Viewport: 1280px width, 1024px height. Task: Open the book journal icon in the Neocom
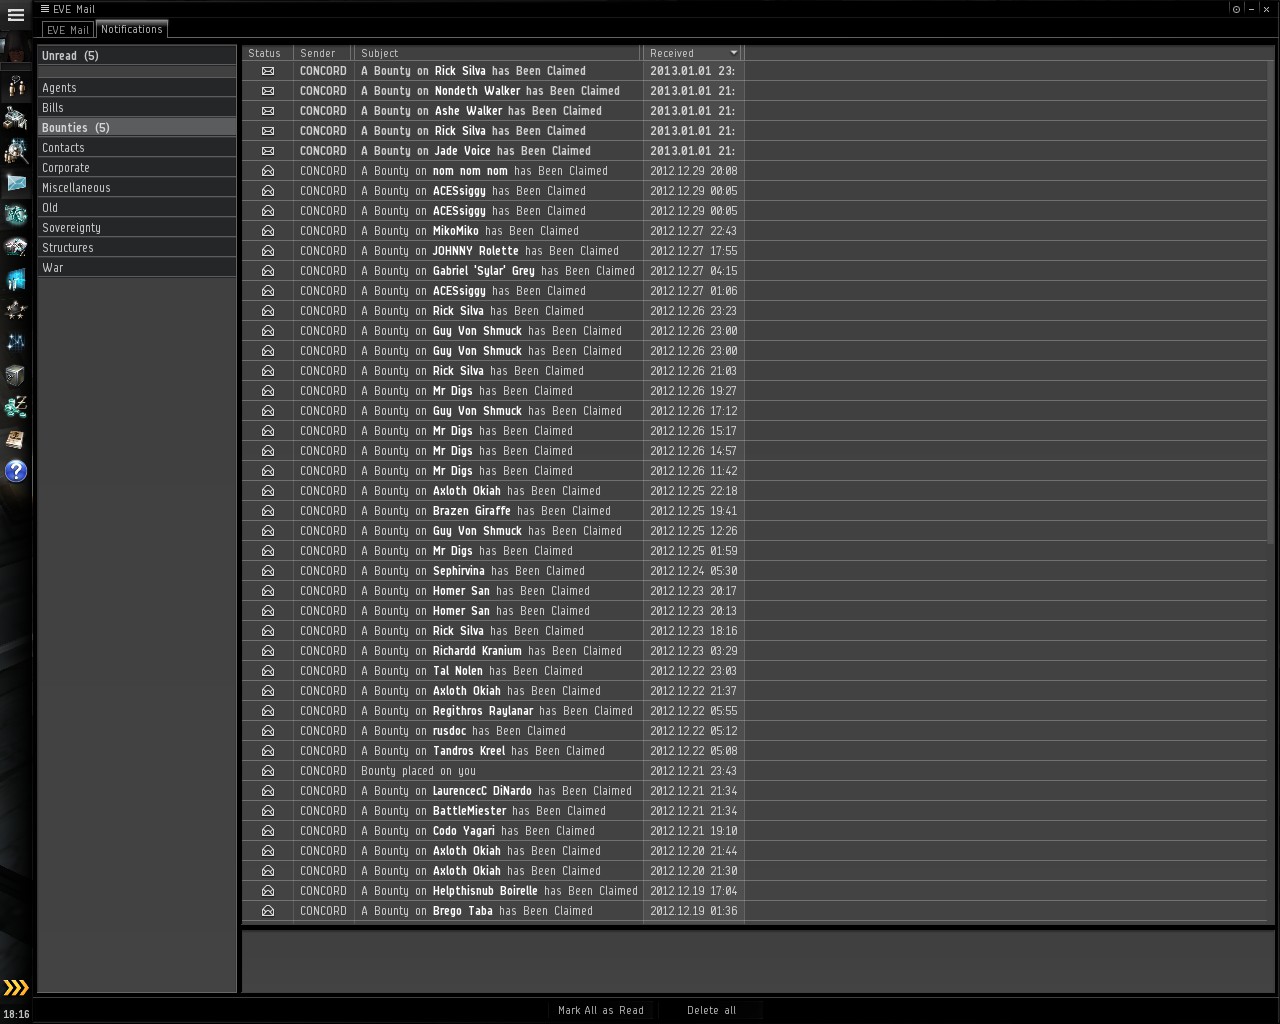click(x=16, y=439)
